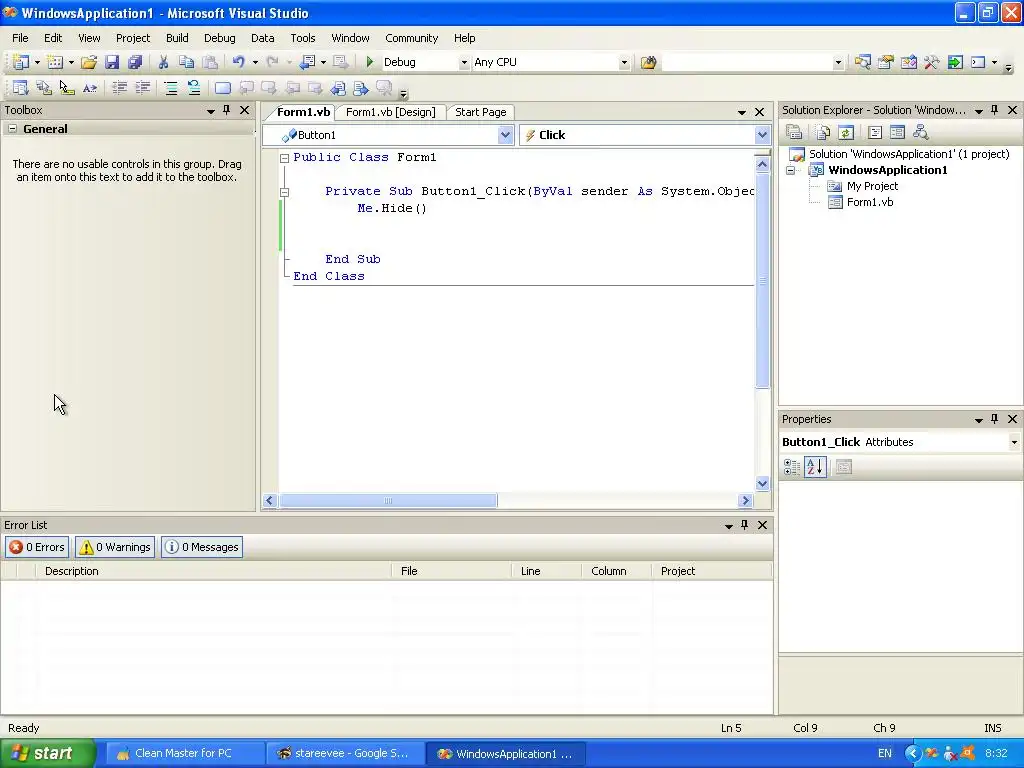This screenshot has width=1024, height=768.
Task: Collapse the Button1_Click Sub outline
Action: (285, 192)
